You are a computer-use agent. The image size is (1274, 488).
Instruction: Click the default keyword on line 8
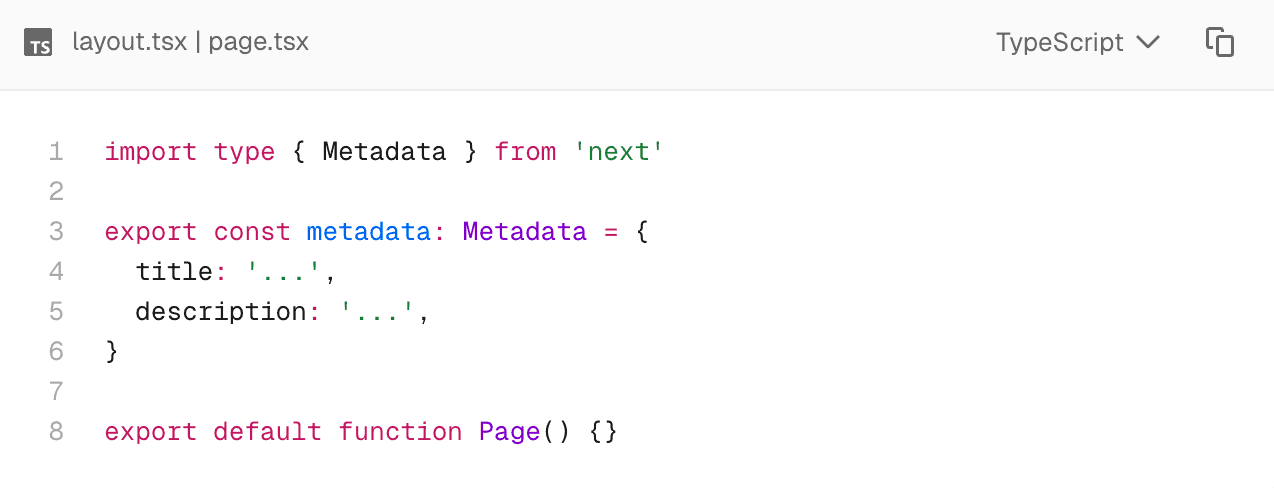tap(267, 432)
